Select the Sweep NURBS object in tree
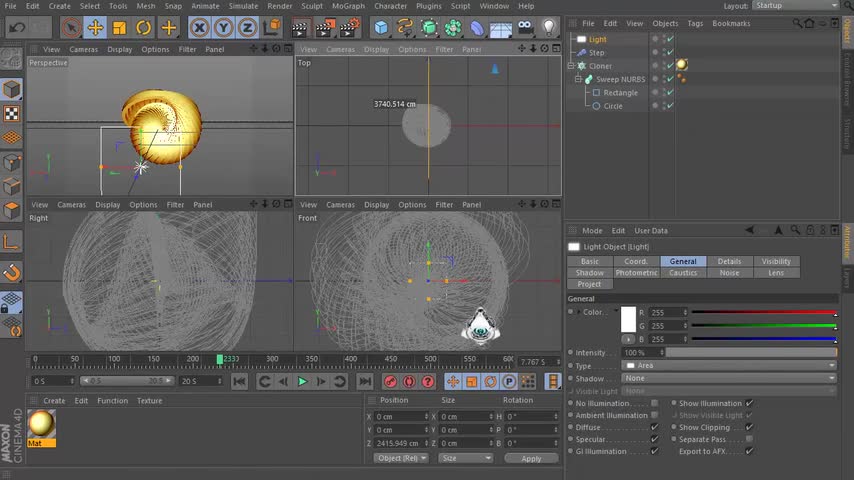Viewport: 854px width, 480px height. pos(620,79)
